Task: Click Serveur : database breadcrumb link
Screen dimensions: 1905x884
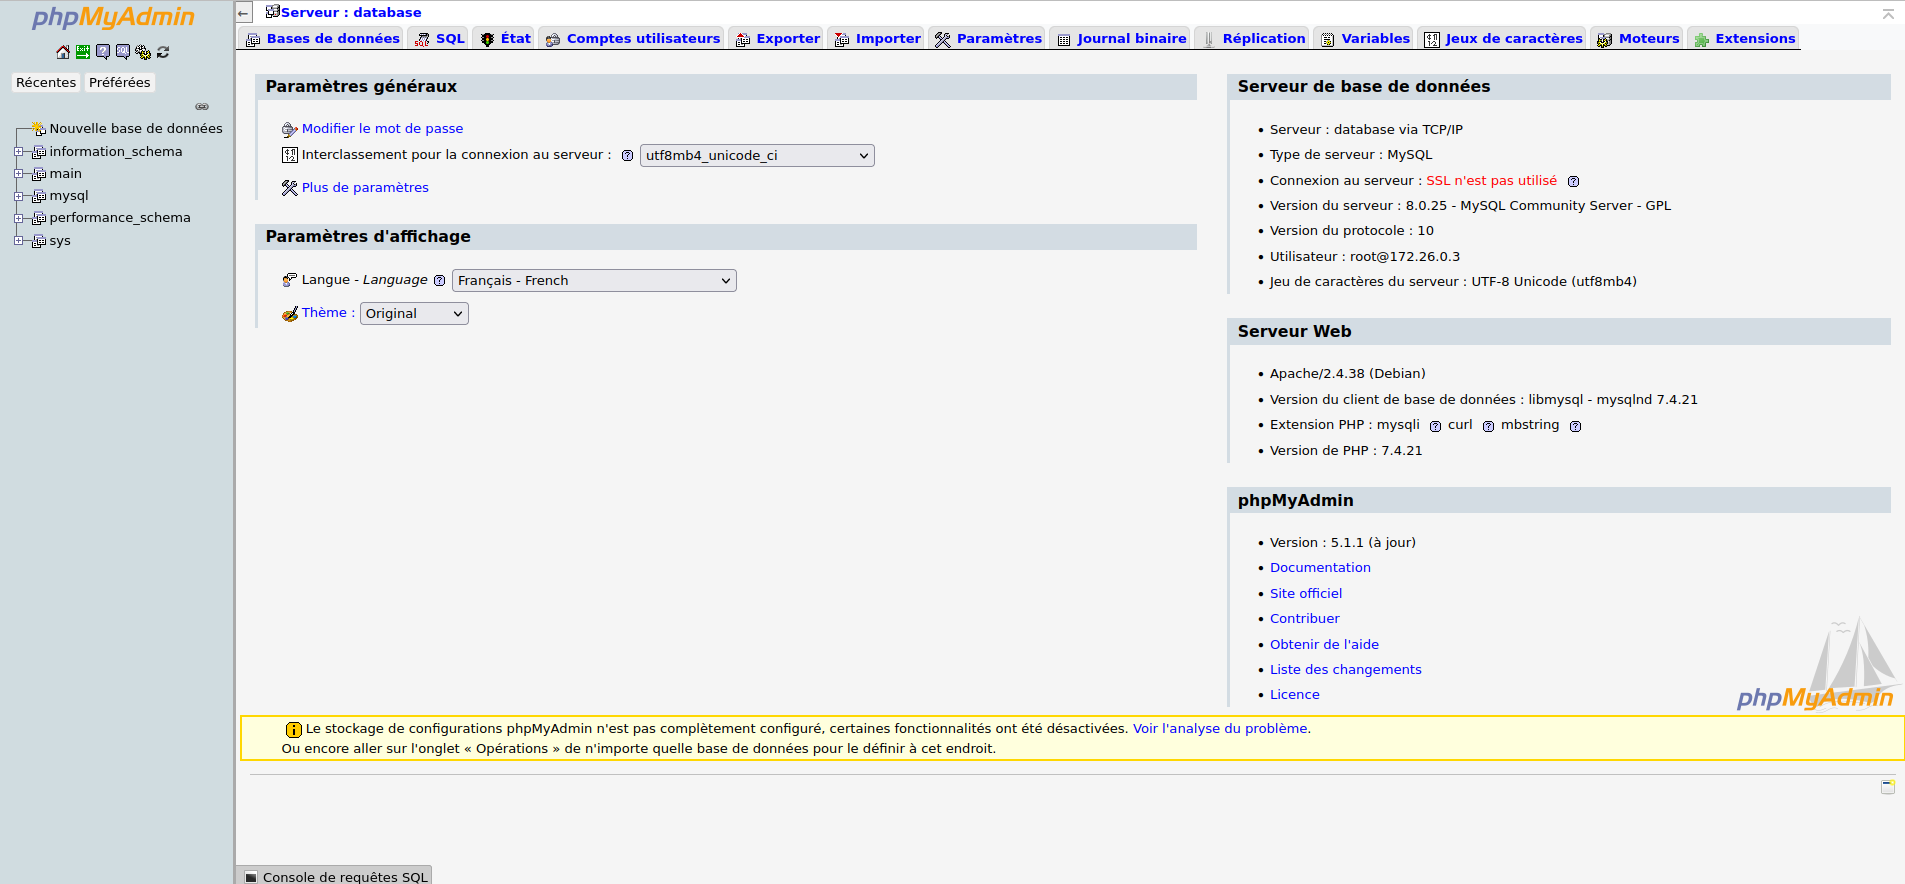Action: pos(351,13)
